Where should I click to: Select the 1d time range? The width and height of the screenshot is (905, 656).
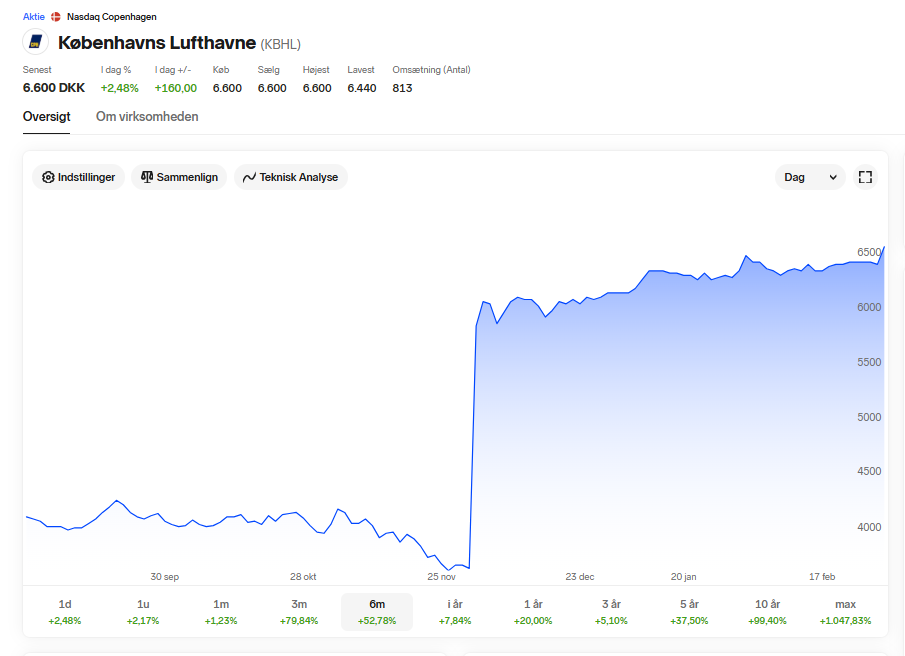coord(65,612)
